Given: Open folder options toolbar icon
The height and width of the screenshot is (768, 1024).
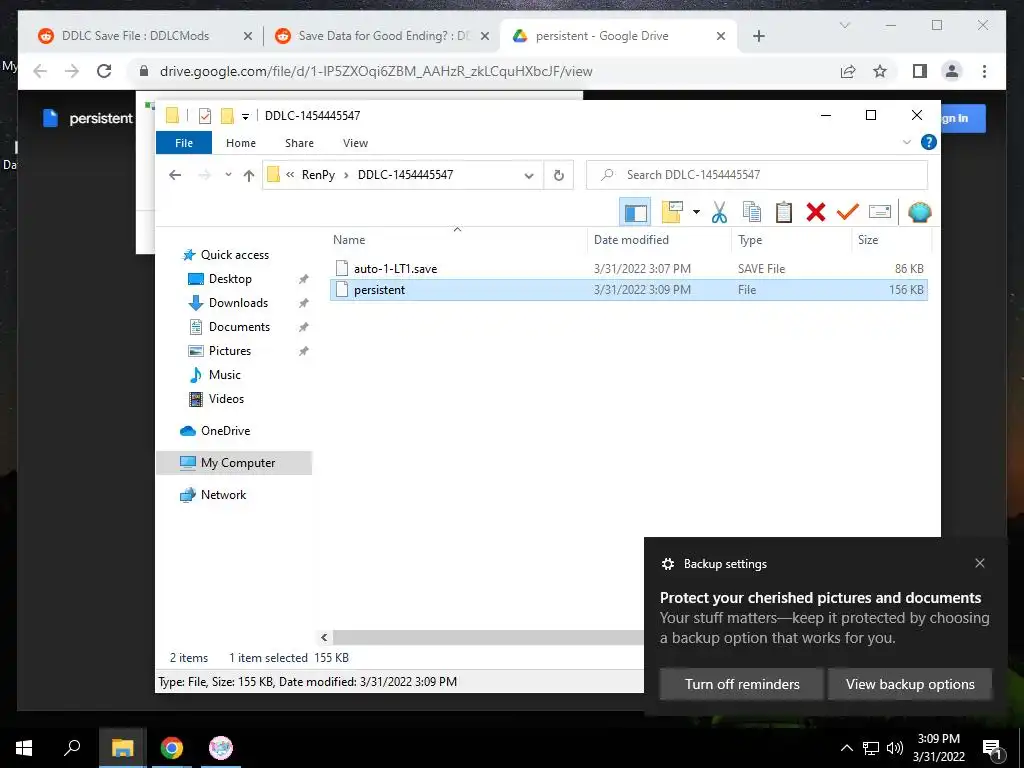Looking at the screenshot, I should (x=672, y=212).
